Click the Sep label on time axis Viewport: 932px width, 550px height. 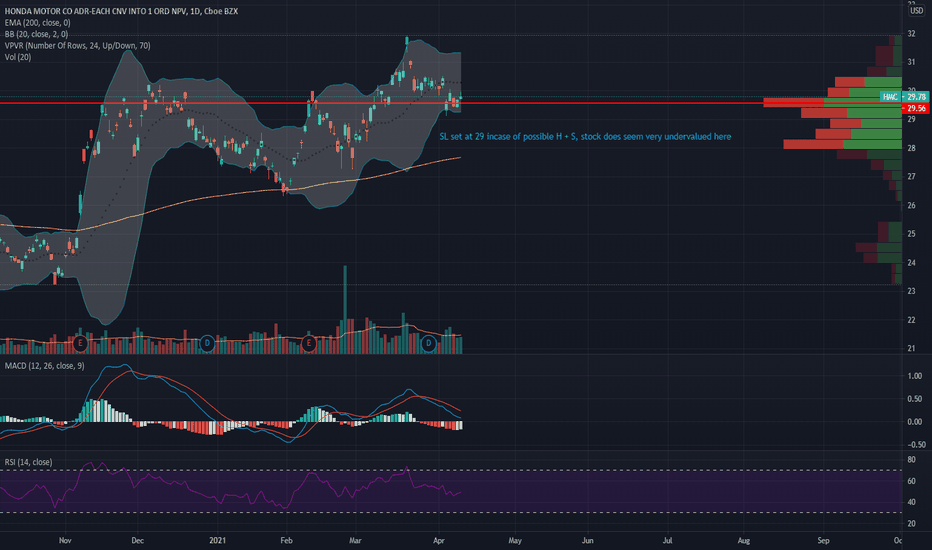823,540
